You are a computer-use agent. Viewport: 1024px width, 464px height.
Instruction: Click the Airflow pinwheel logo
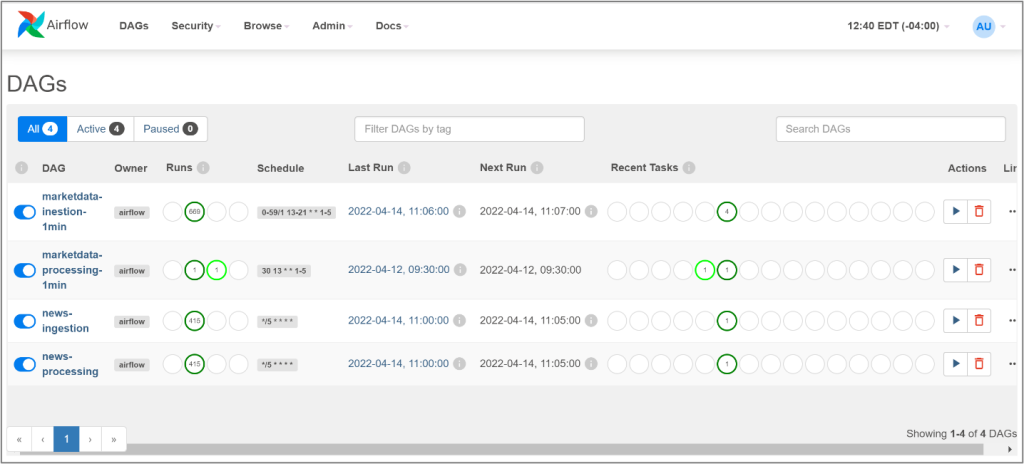[31, 26]
